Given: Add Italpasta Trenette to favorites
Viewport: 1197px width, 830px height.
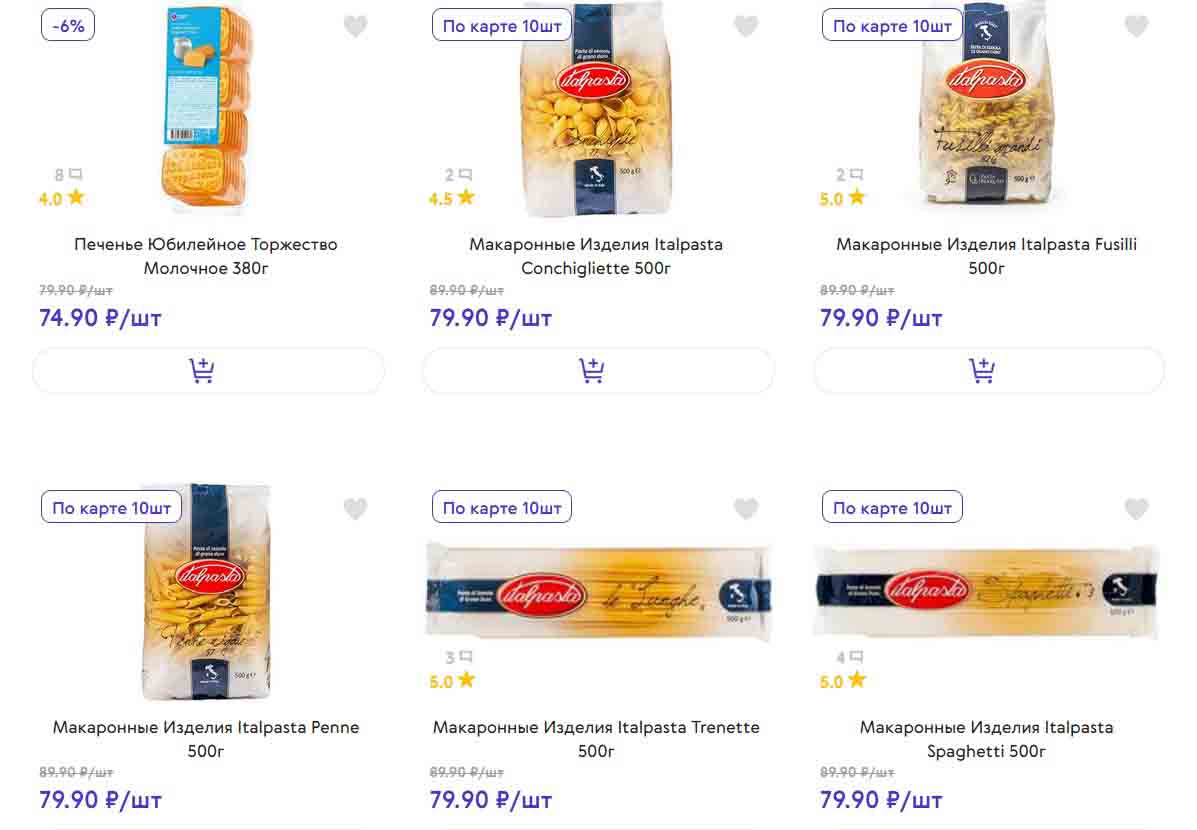Looking at the screenshot, I should click(x=746, y=509).
